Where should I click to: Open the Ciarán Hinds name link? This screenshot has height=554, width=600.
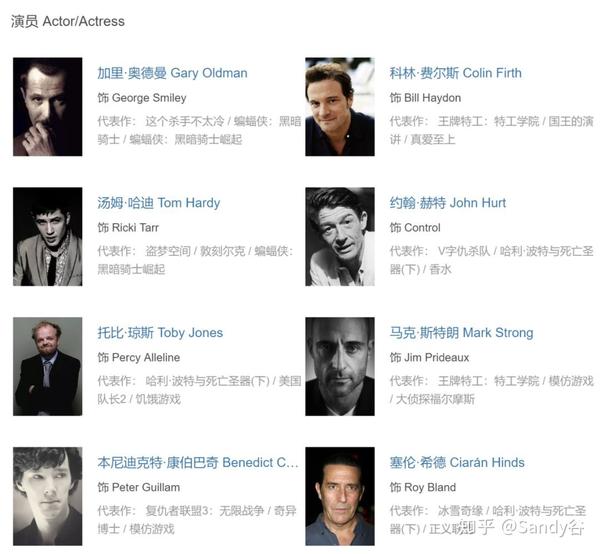click(x=457, y=462)
